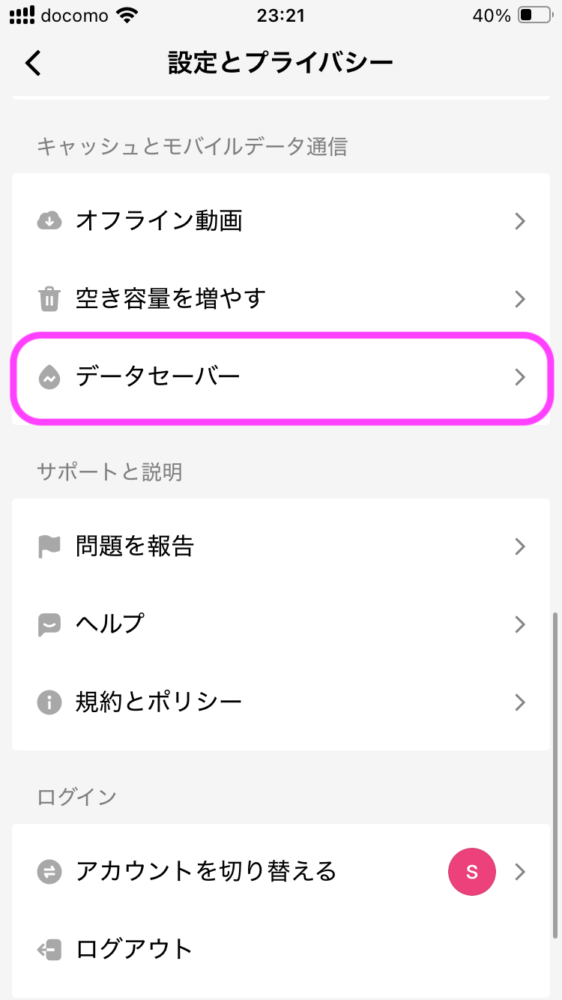Tap the offline video cloud icon
The width and height of the screenshot is (562, 1000).
(49, 221)
